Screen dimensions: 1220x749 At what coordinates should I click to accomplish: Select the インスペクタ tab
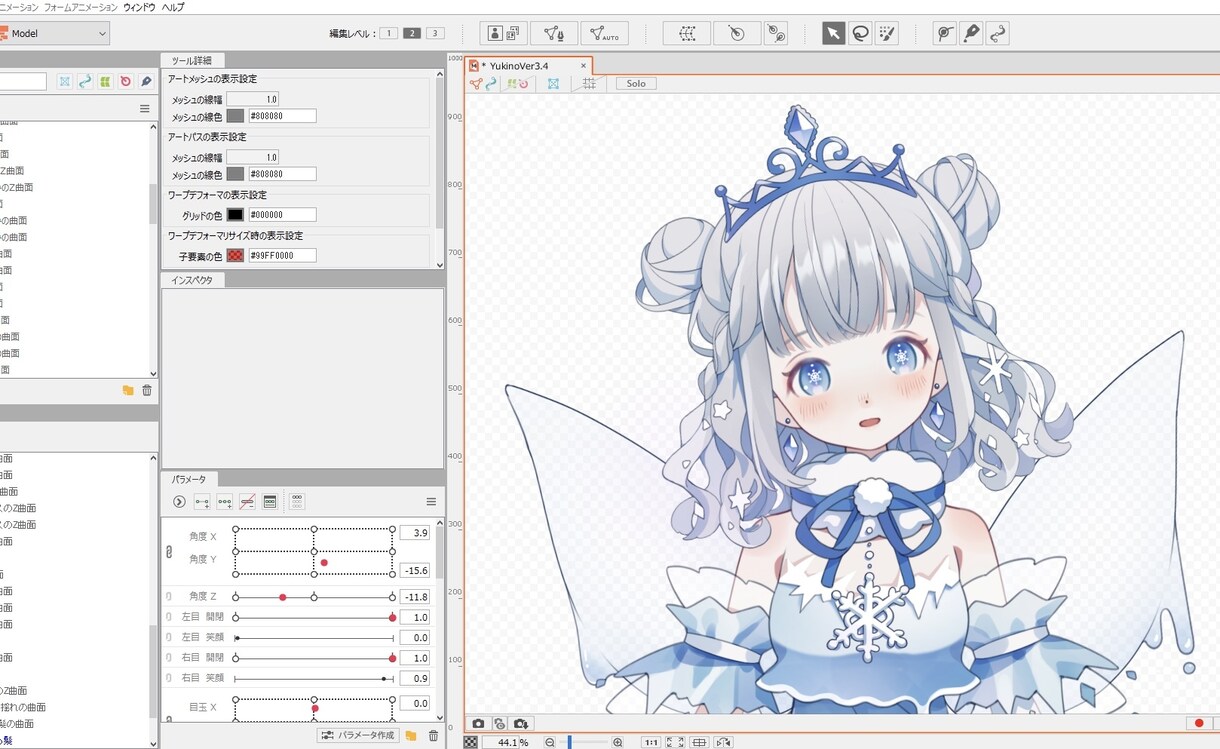[x=193, y=280]
